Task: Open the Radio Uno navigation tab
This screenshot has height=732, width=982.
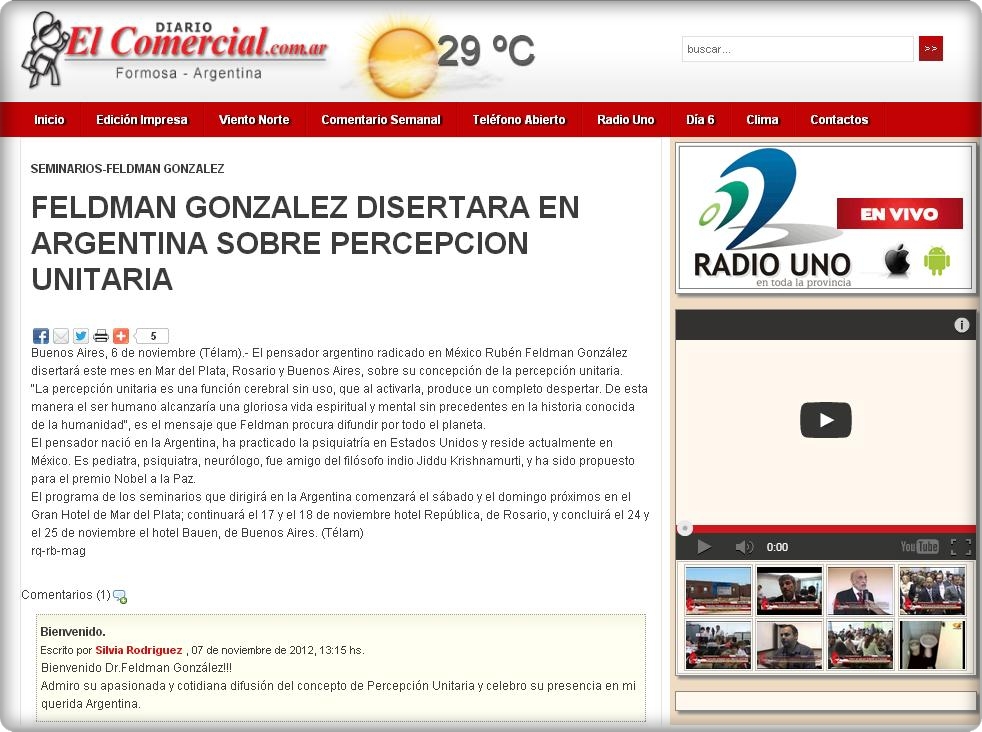Action: point(625,120)
